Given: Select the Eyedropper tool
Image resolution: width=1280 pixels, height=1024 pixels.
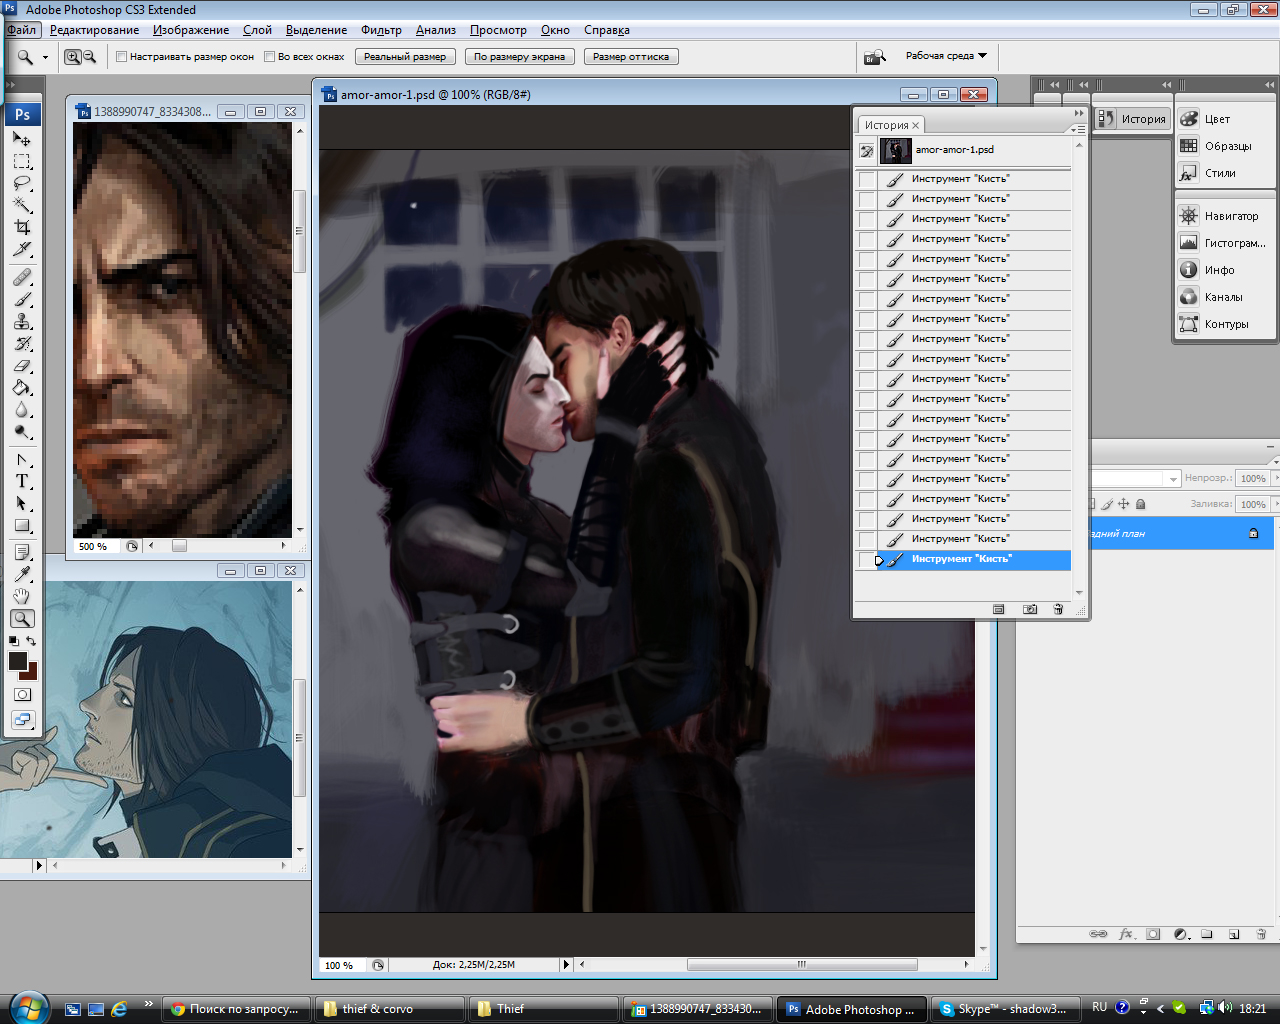Looking at the screenshot, I should click(x=22, y=574).
